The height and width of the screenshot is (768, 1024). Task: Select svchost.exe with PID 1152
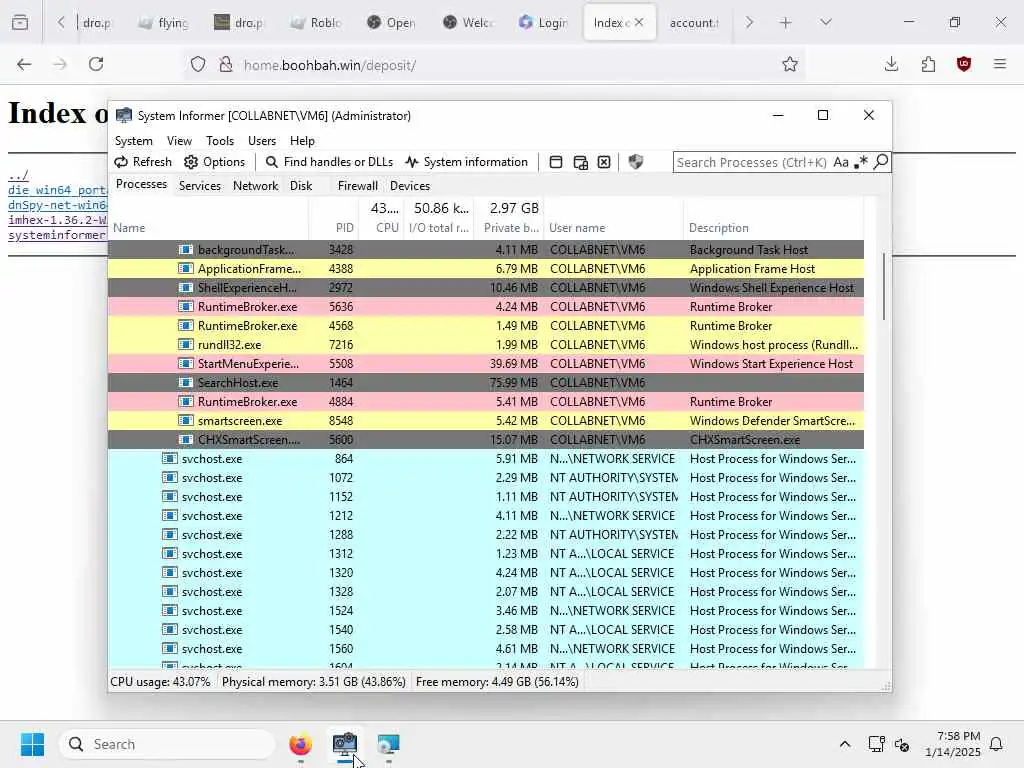(x=486, y=497)
